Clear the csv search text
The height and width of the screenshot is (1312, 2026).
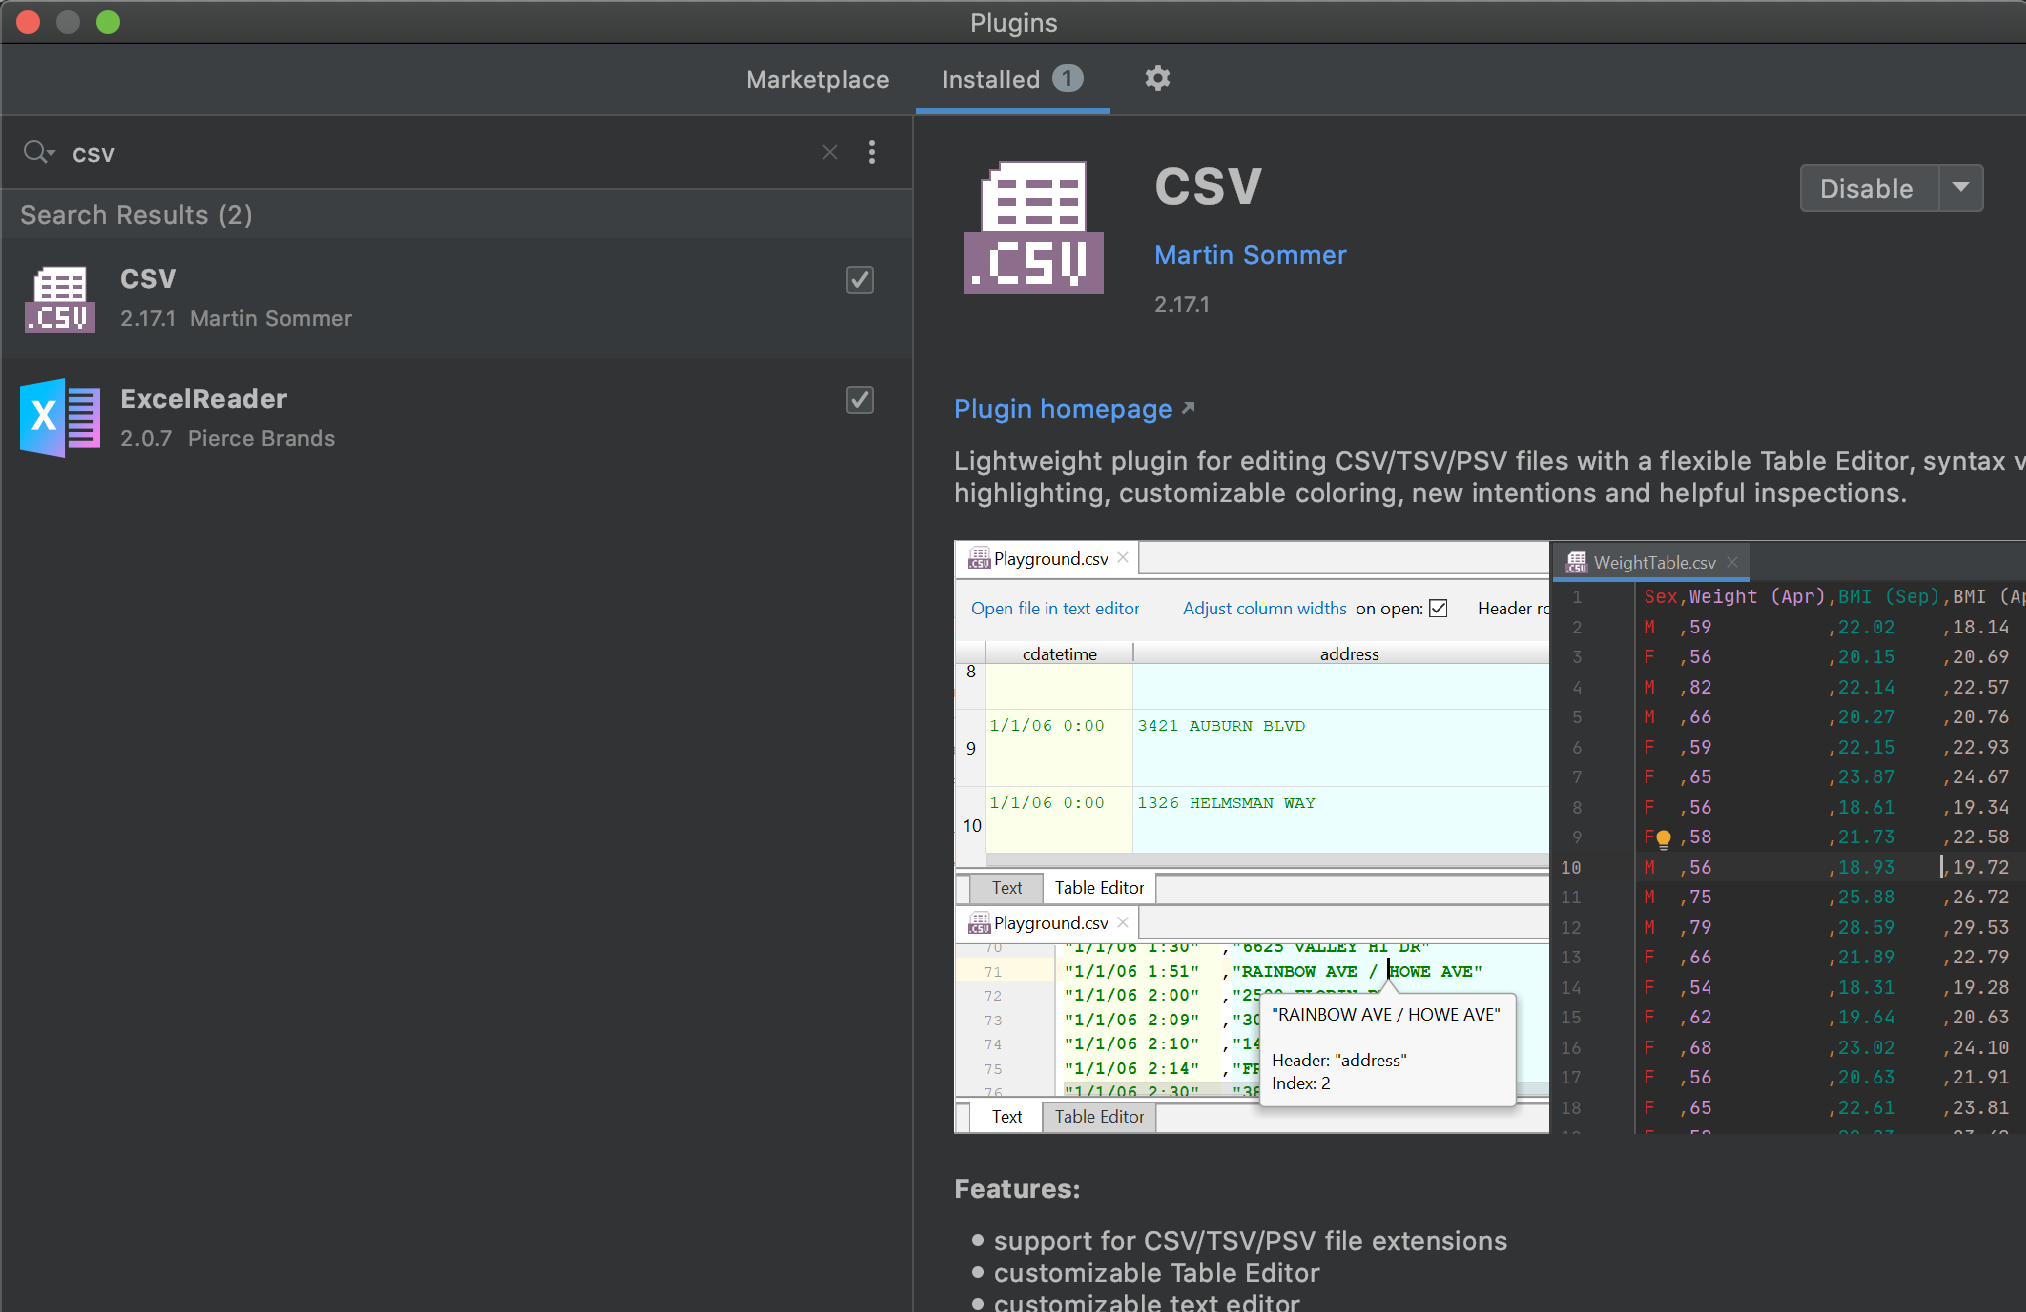[829, 152]
